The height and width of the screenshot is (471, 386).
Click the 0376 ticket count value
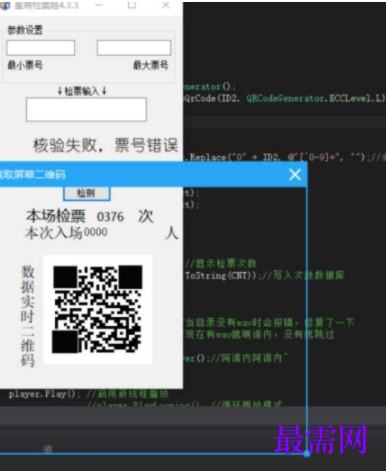[110, 217]
